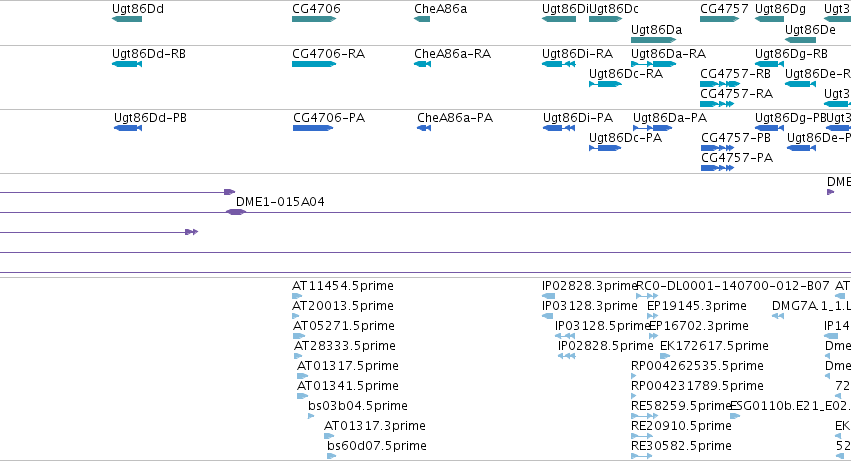The width and height of the screenshot is (851, 461).
Task: Click the Ugt86Dg gene arrow
Action: click(x=770, y=19)
